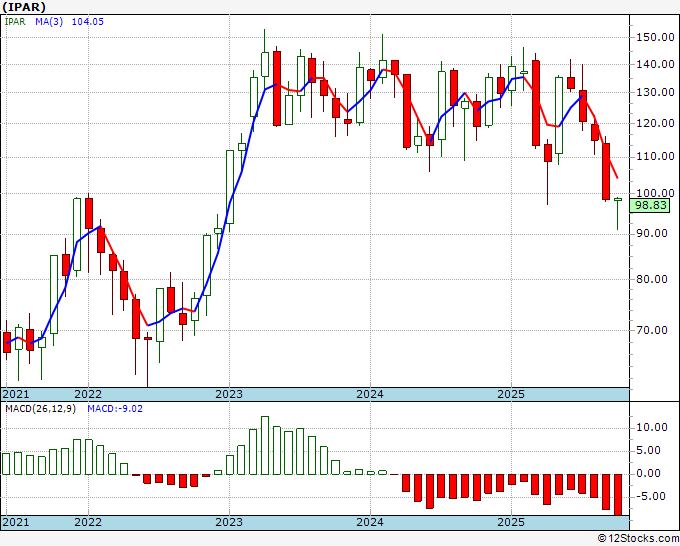Click the 2025 label on MACD timeline
Image resolution: width=680 pixels, height=546 pixels.
(x=511, y=522)
